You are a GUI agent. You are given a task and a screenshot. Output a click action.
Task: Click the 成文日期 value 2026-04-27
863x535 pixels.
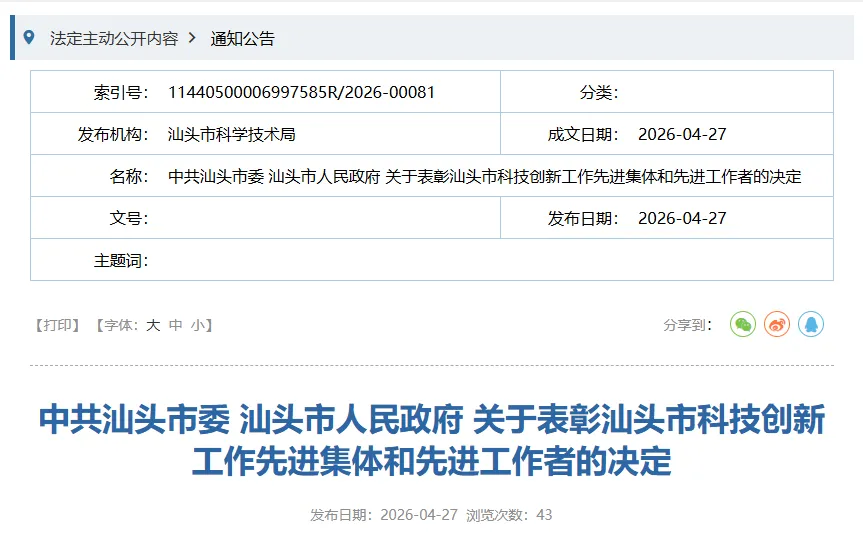(x=682, y=134)
